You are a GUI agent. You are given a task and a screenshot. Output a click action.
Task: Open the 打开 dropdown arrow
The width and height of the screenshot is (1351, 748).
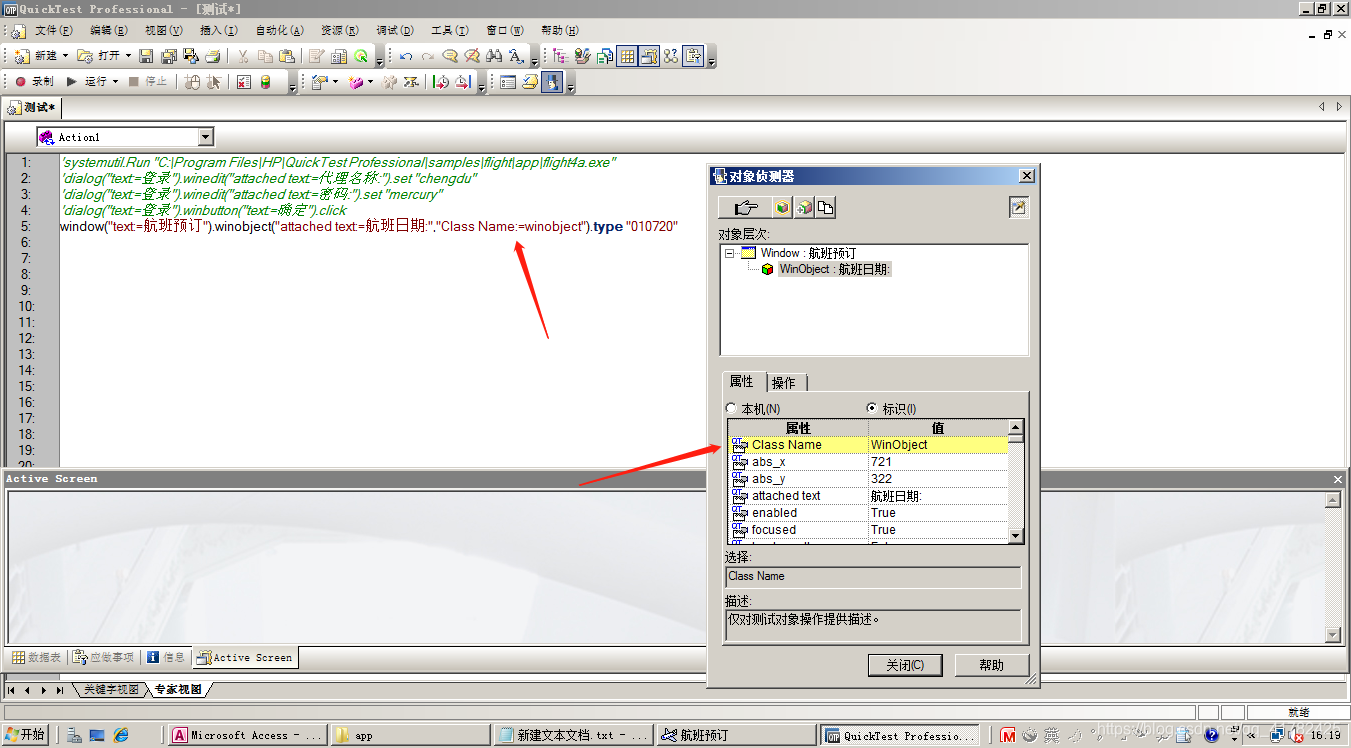pos(128,56)
